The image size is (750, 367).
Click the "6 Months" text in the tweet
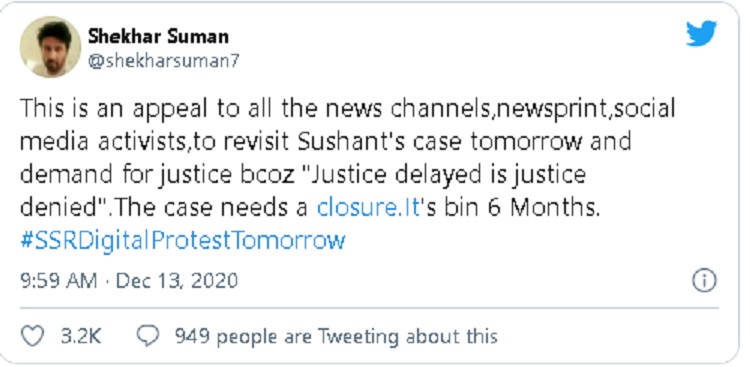(x=543, y=208)
